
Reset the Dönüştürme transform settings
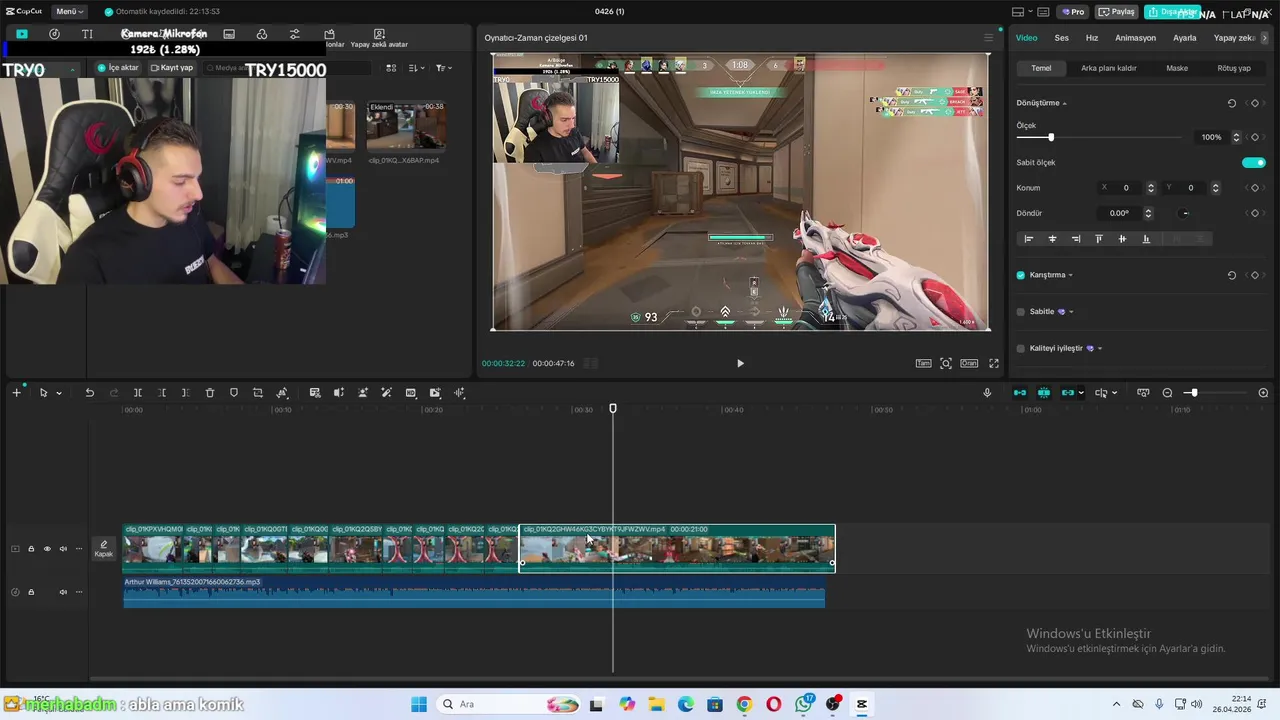[x=1232, y=103]
